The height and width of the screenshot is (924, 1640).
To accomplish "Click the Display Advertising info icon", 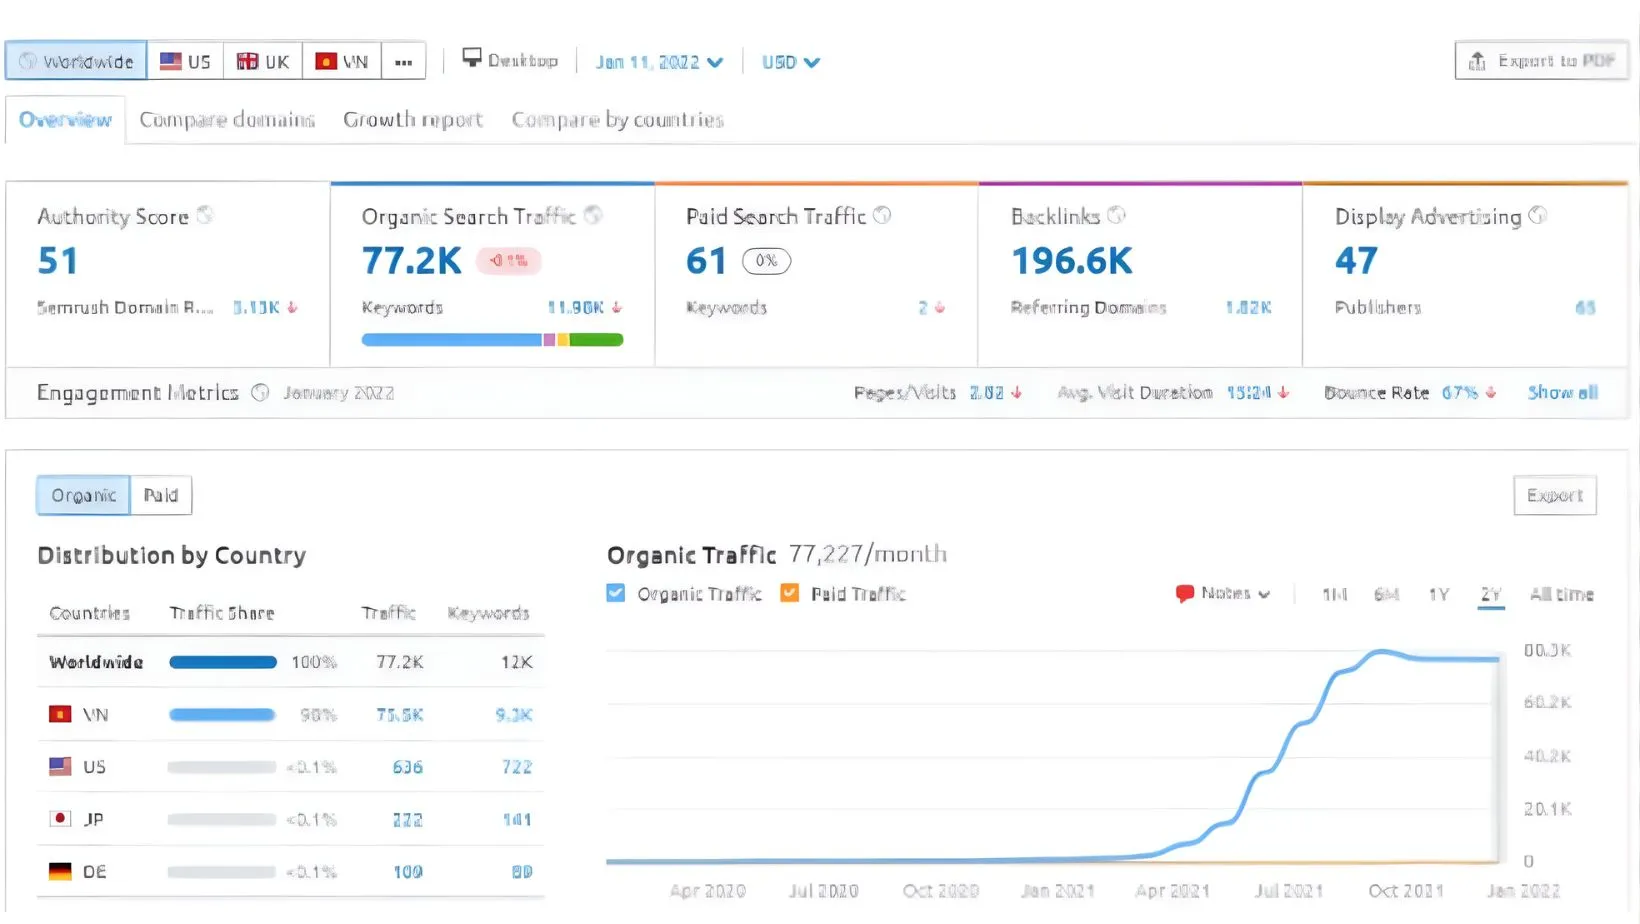I will click(x=1538, y=215).
